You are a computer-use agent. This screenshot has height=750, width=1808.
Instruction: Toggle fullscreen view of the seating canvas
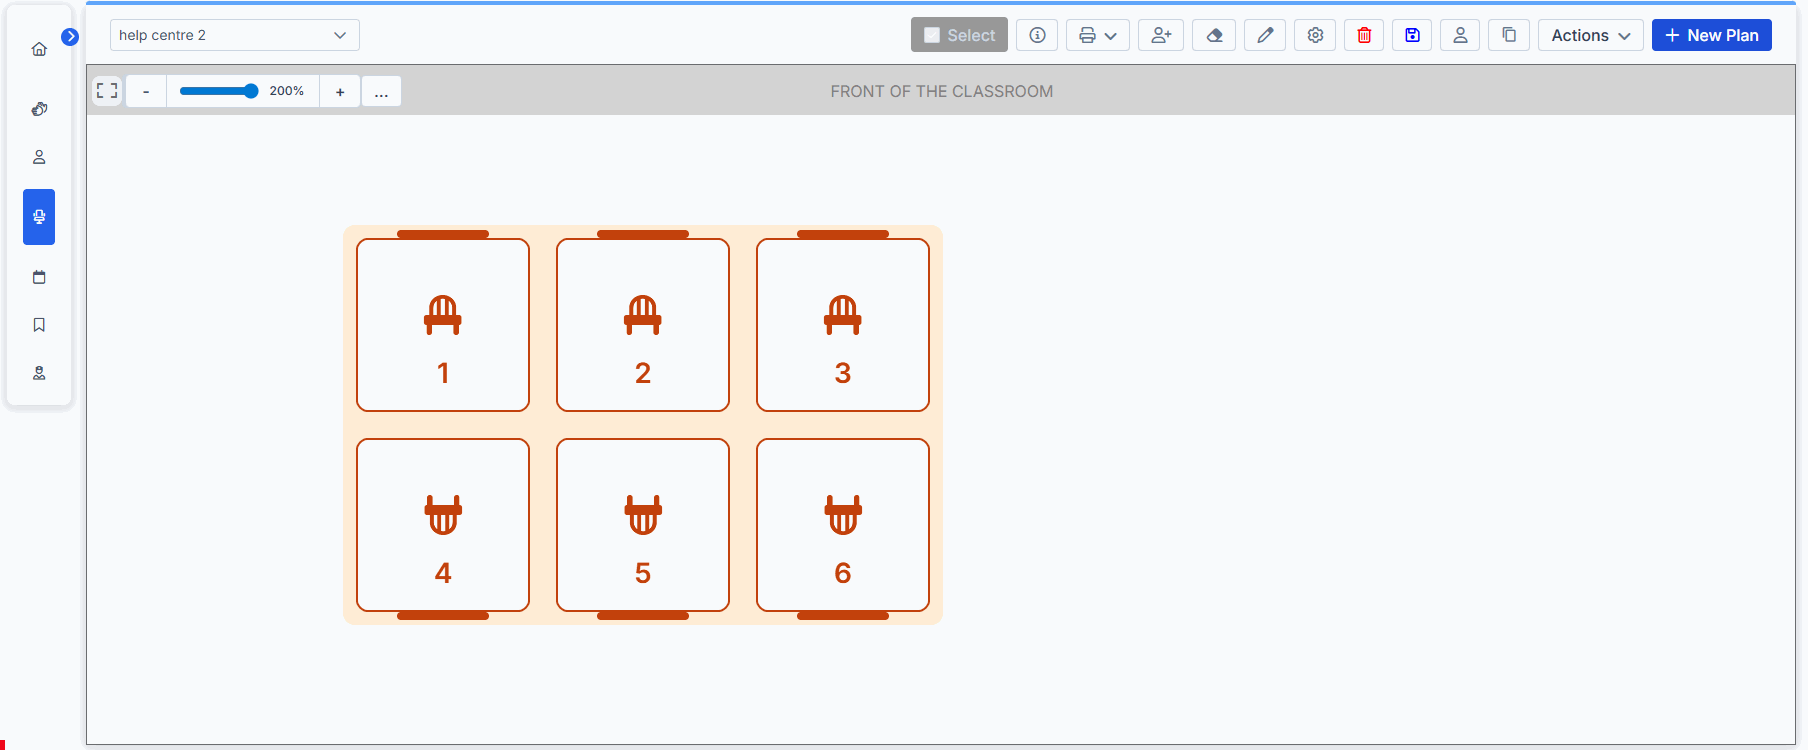(x=107, y=91)
